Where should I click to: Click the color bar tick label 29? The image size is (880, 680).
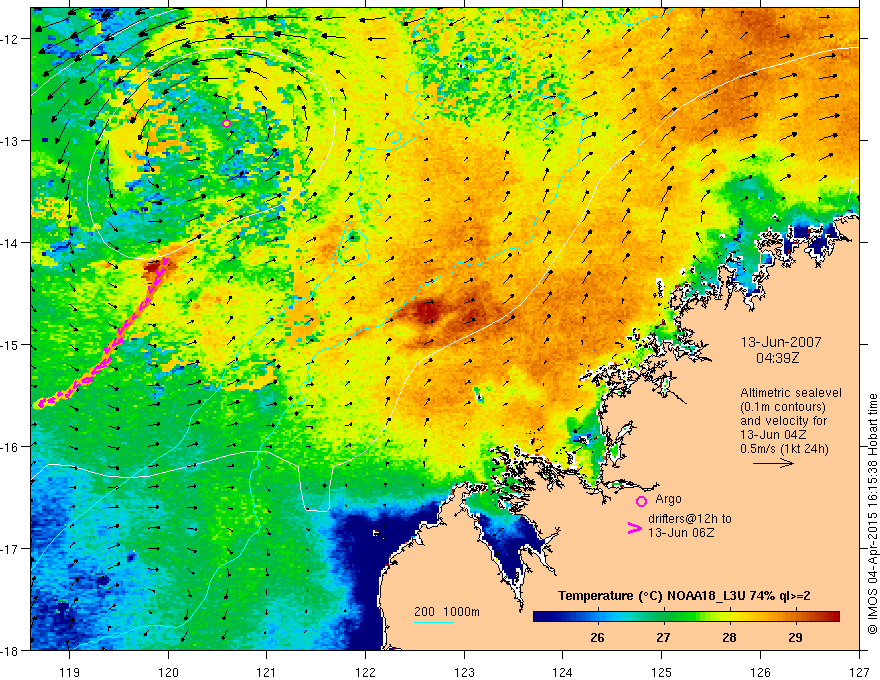tap(795, 638)
